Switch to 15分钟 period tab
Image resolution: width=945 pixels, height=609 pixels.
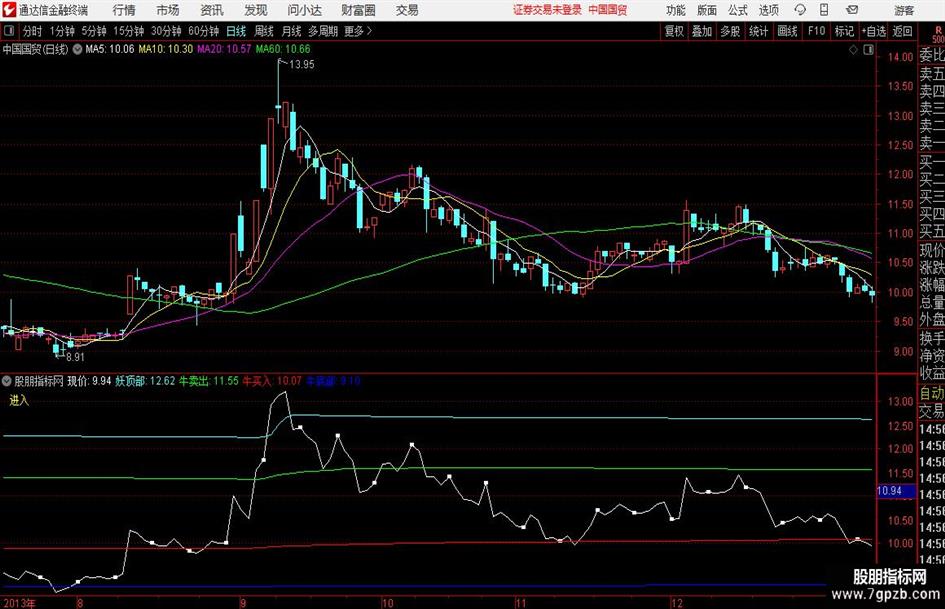[128, 31]
